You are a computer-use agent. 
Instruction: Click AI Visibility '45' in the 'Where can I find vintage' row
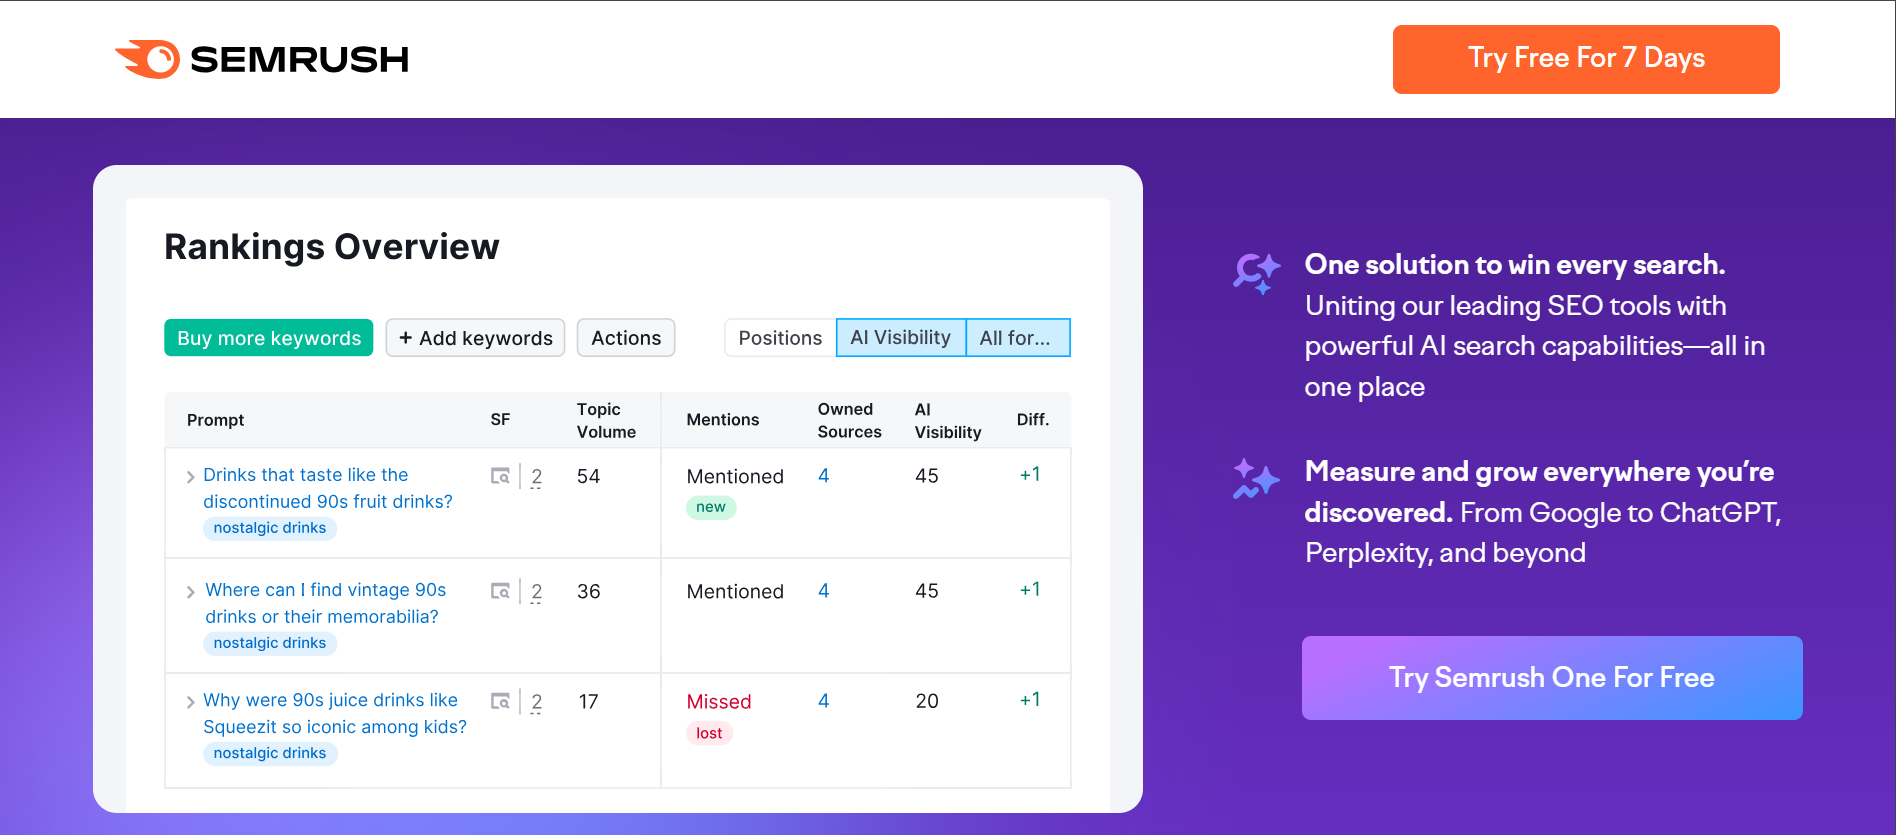(x=927, y=591)
